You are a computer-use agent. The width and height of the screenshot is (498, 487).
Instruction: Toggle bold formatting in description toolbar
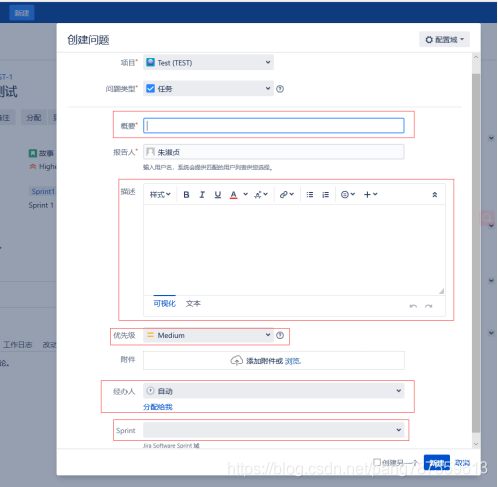coord(186,195)
